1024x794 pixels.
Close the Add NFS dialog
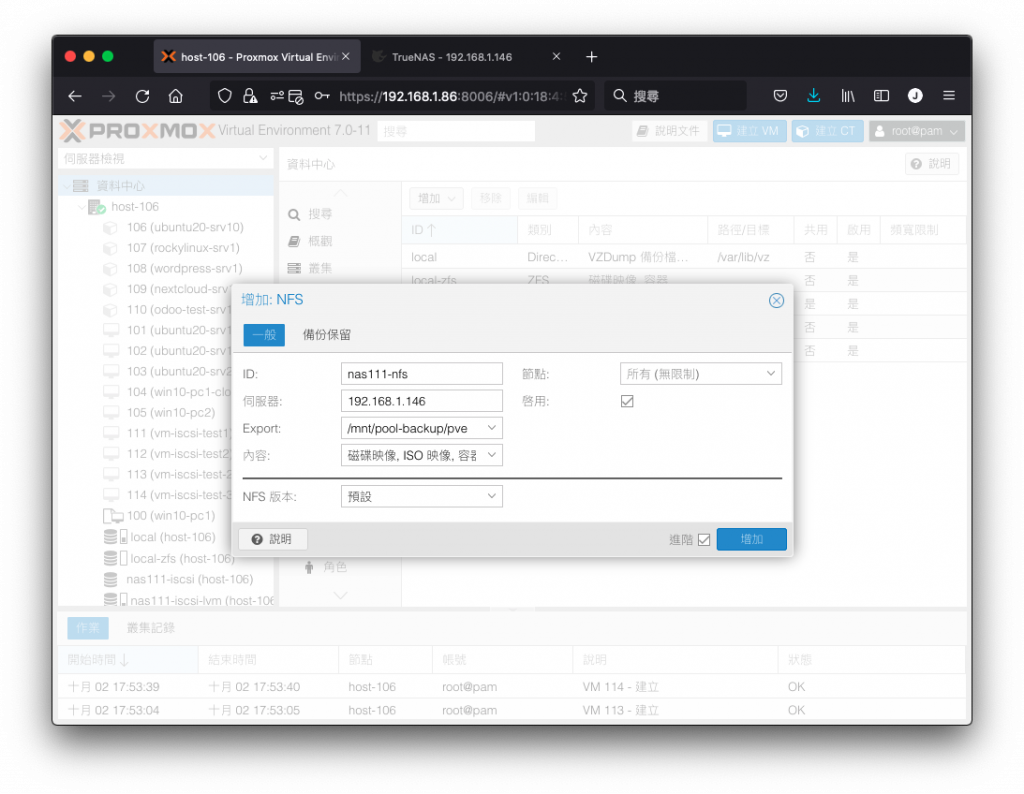coord(776,300)
